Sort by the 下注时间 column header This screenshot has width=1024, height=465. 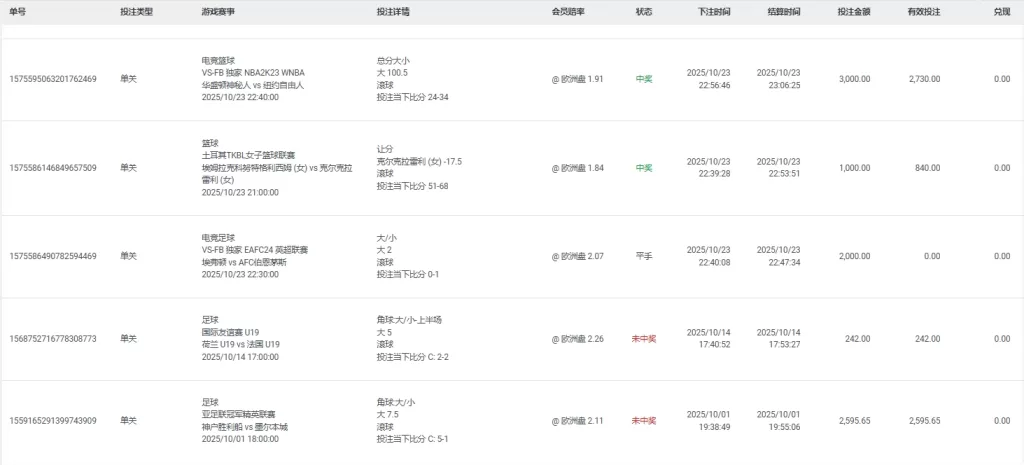[x=714, y=12]
